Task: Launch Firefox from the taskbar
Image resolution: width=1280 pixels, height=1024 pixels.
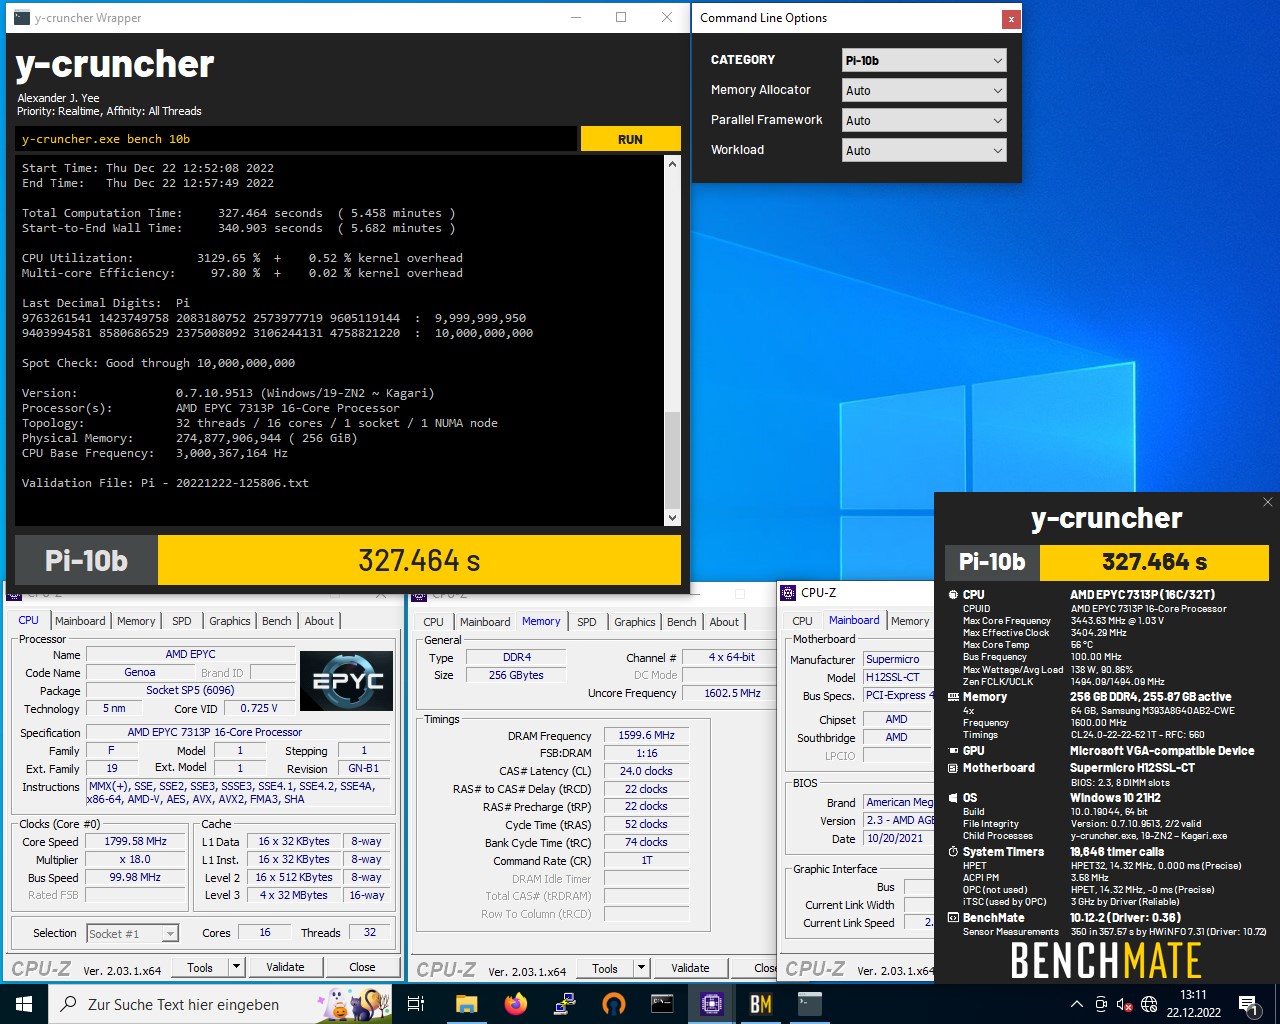Action: point(515,1004)
